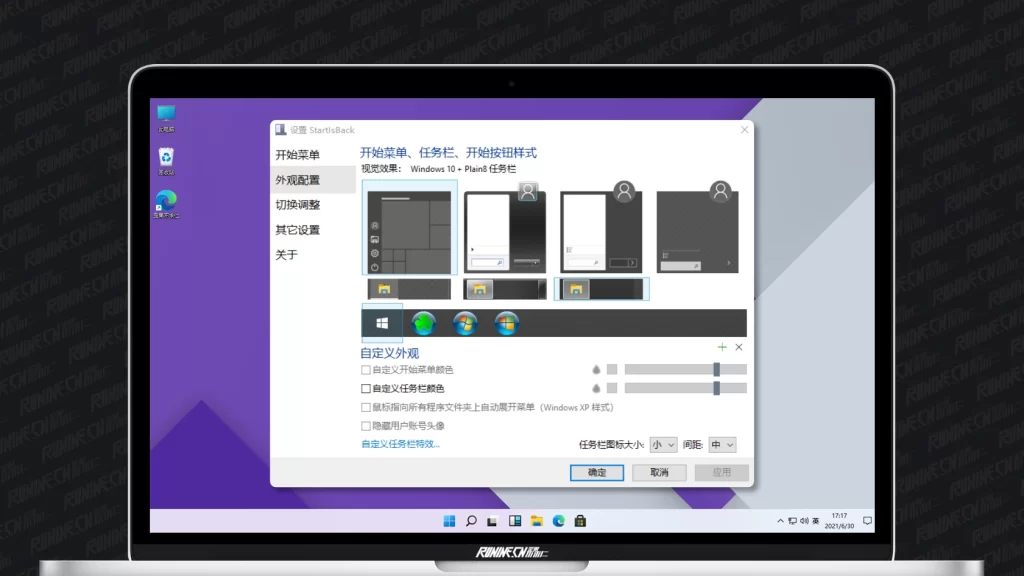Image resolution: width=1024 pixels, height=576 pixels.
Task: Enable the 自定义开始菜单颜色 checkbox
Action: pyautogui.click(x=366, y=370)
